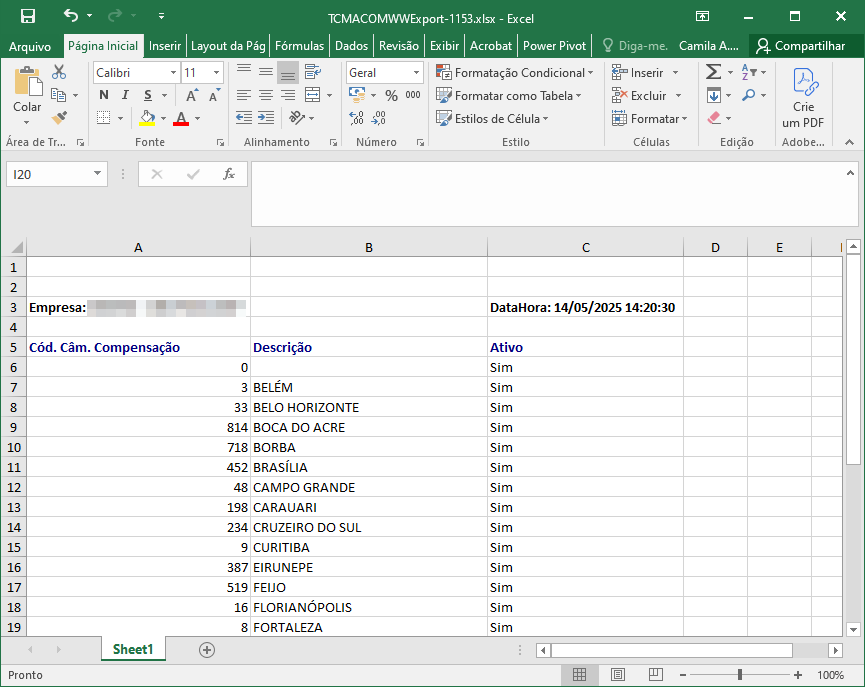Align cell text right
865x687 pixels.
point(288,95)
